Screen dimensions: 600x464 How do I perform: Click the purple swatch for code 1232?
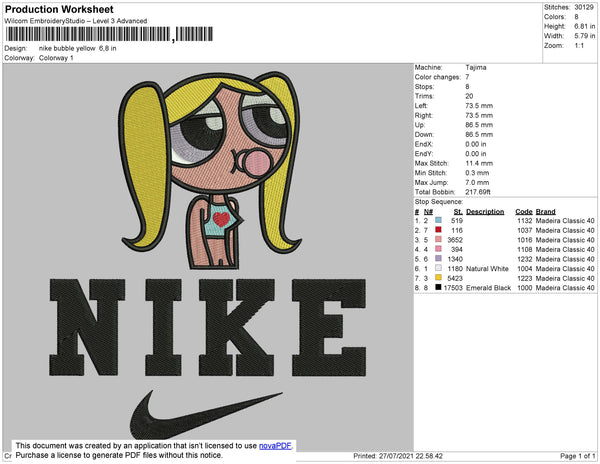tap(438, 259)
